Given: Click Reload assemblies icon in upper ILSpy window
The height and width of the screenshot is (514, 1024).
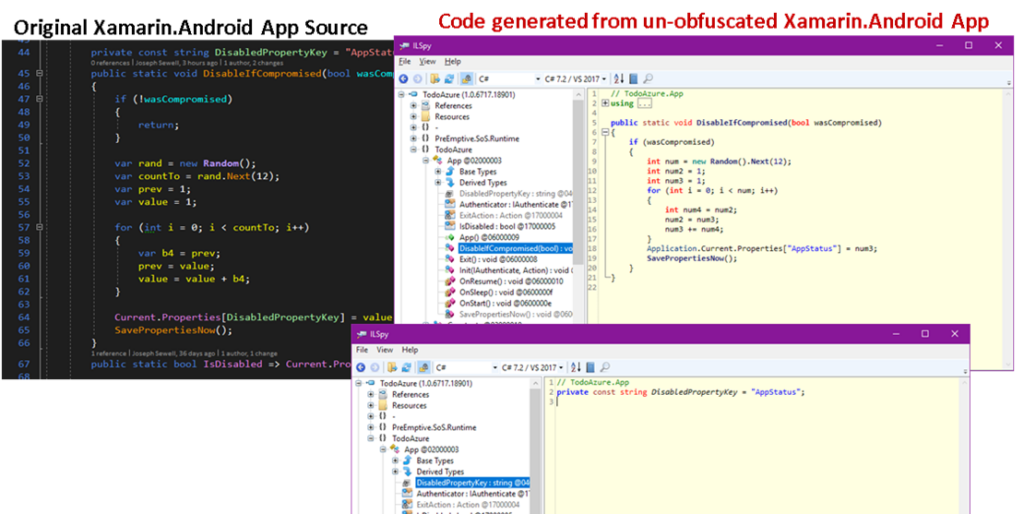Looking at the screenshot, I should pyautogui.click(x=449, y=79).
